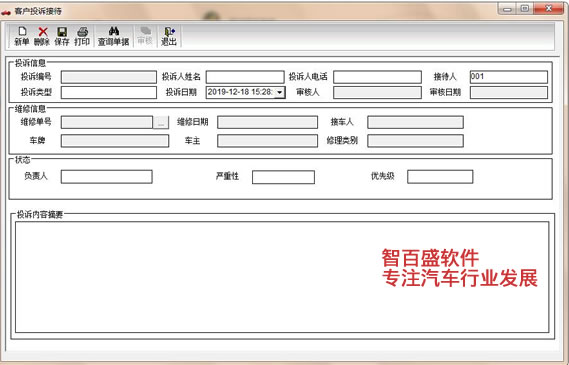
Task: Click the greyed 审核 audit icon
Action: point(145,36)
